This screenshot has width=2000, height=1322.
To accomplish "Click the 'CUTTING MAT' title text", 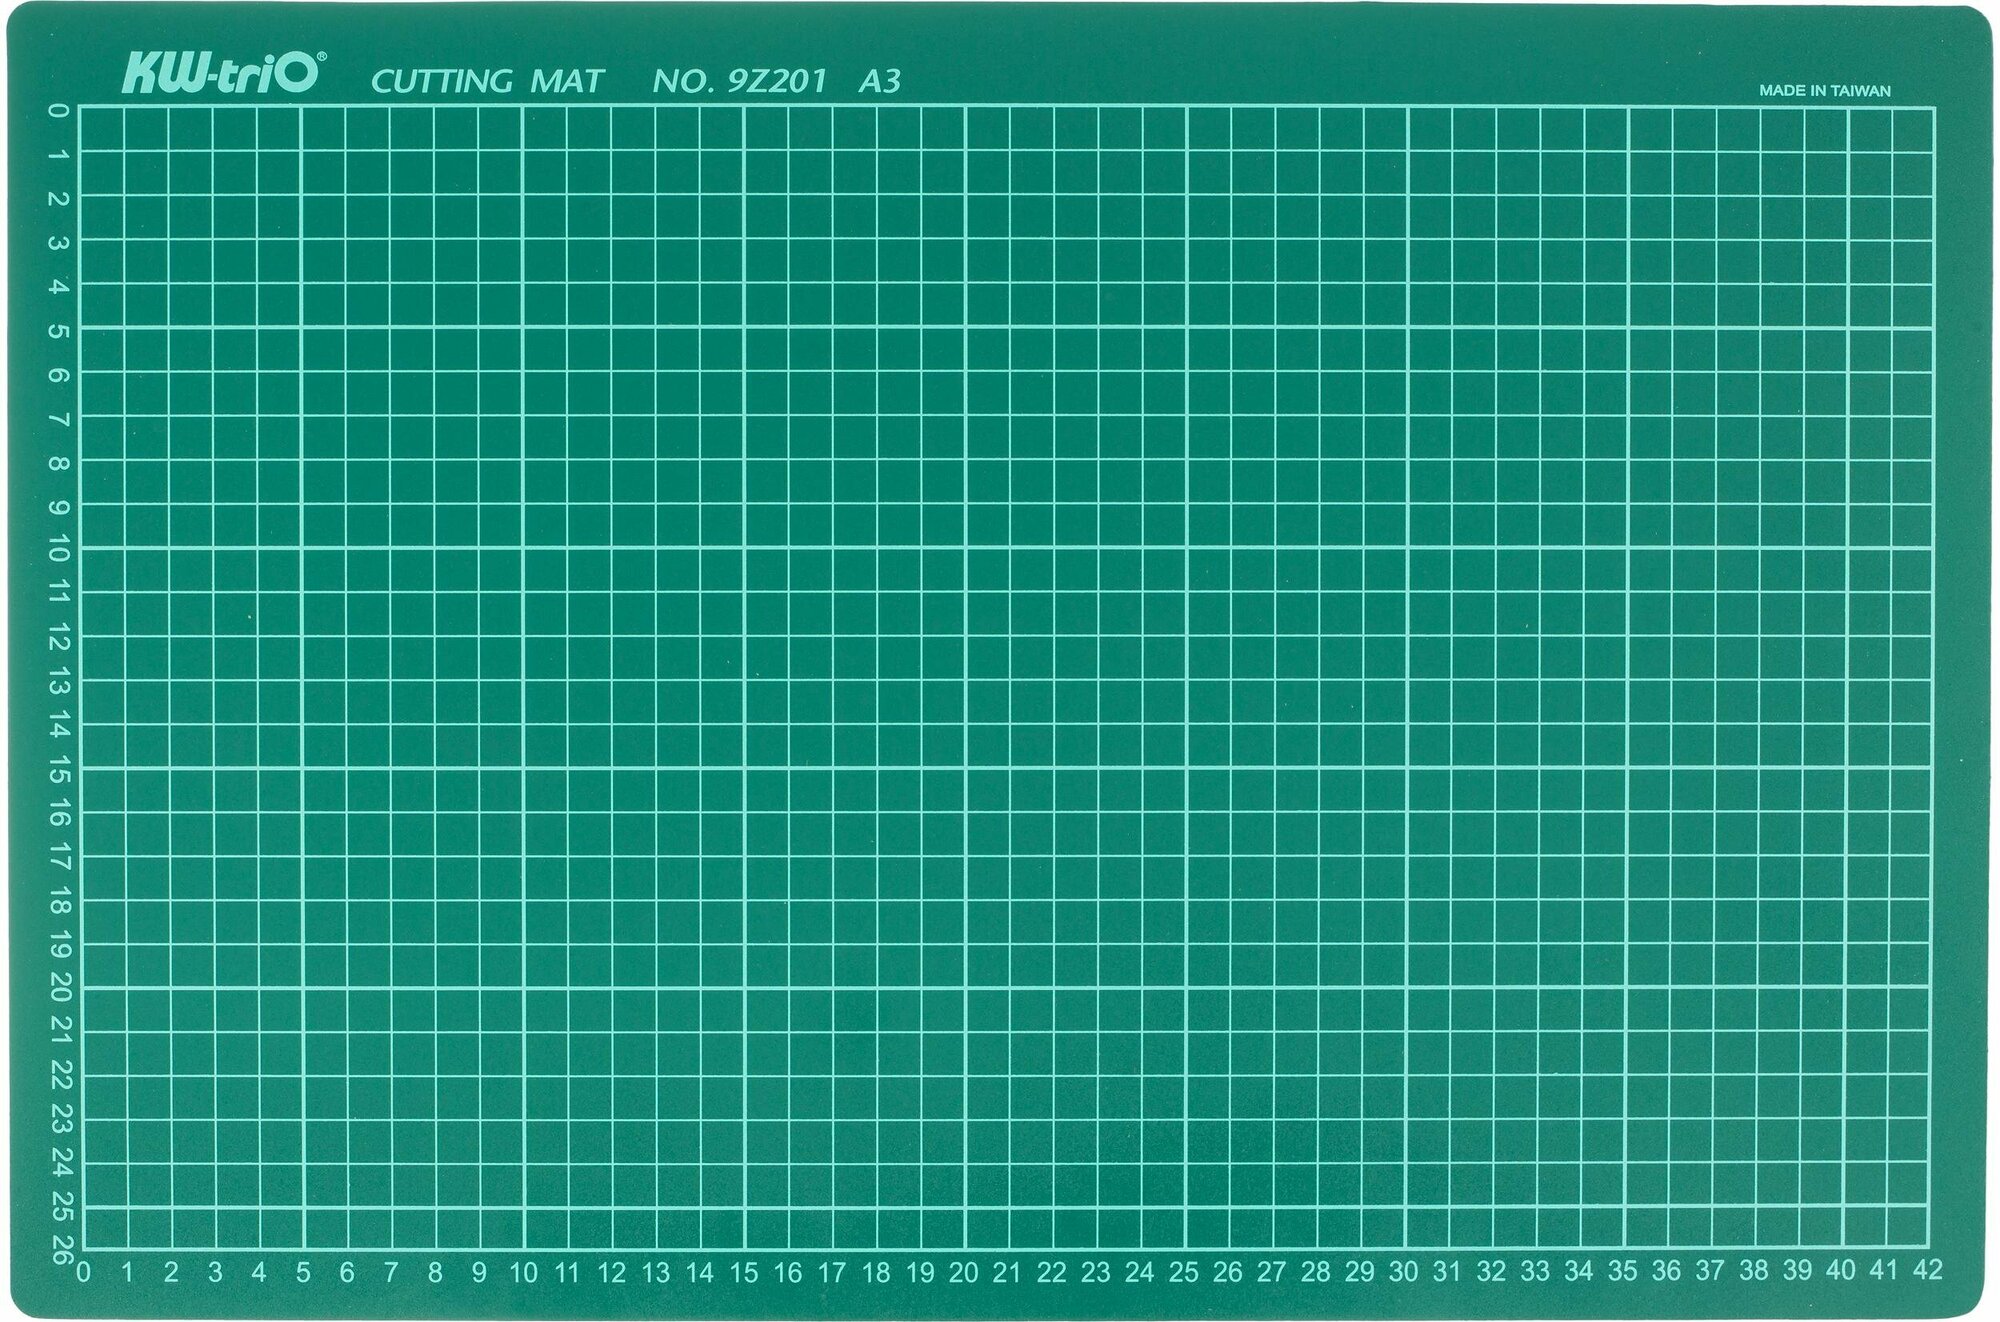I will [x=487, y=81].
